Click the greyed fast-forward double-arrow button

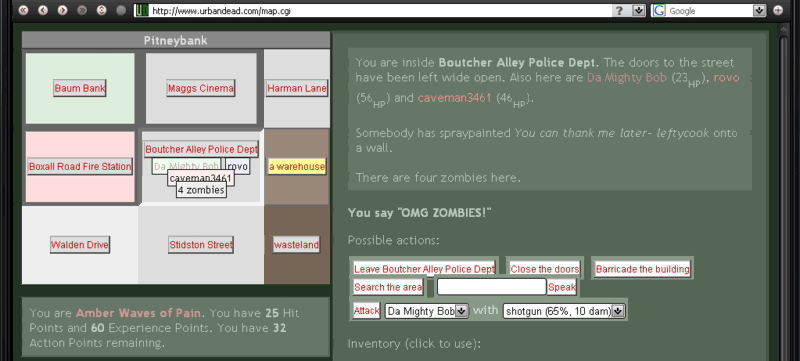tap(82, 10)
